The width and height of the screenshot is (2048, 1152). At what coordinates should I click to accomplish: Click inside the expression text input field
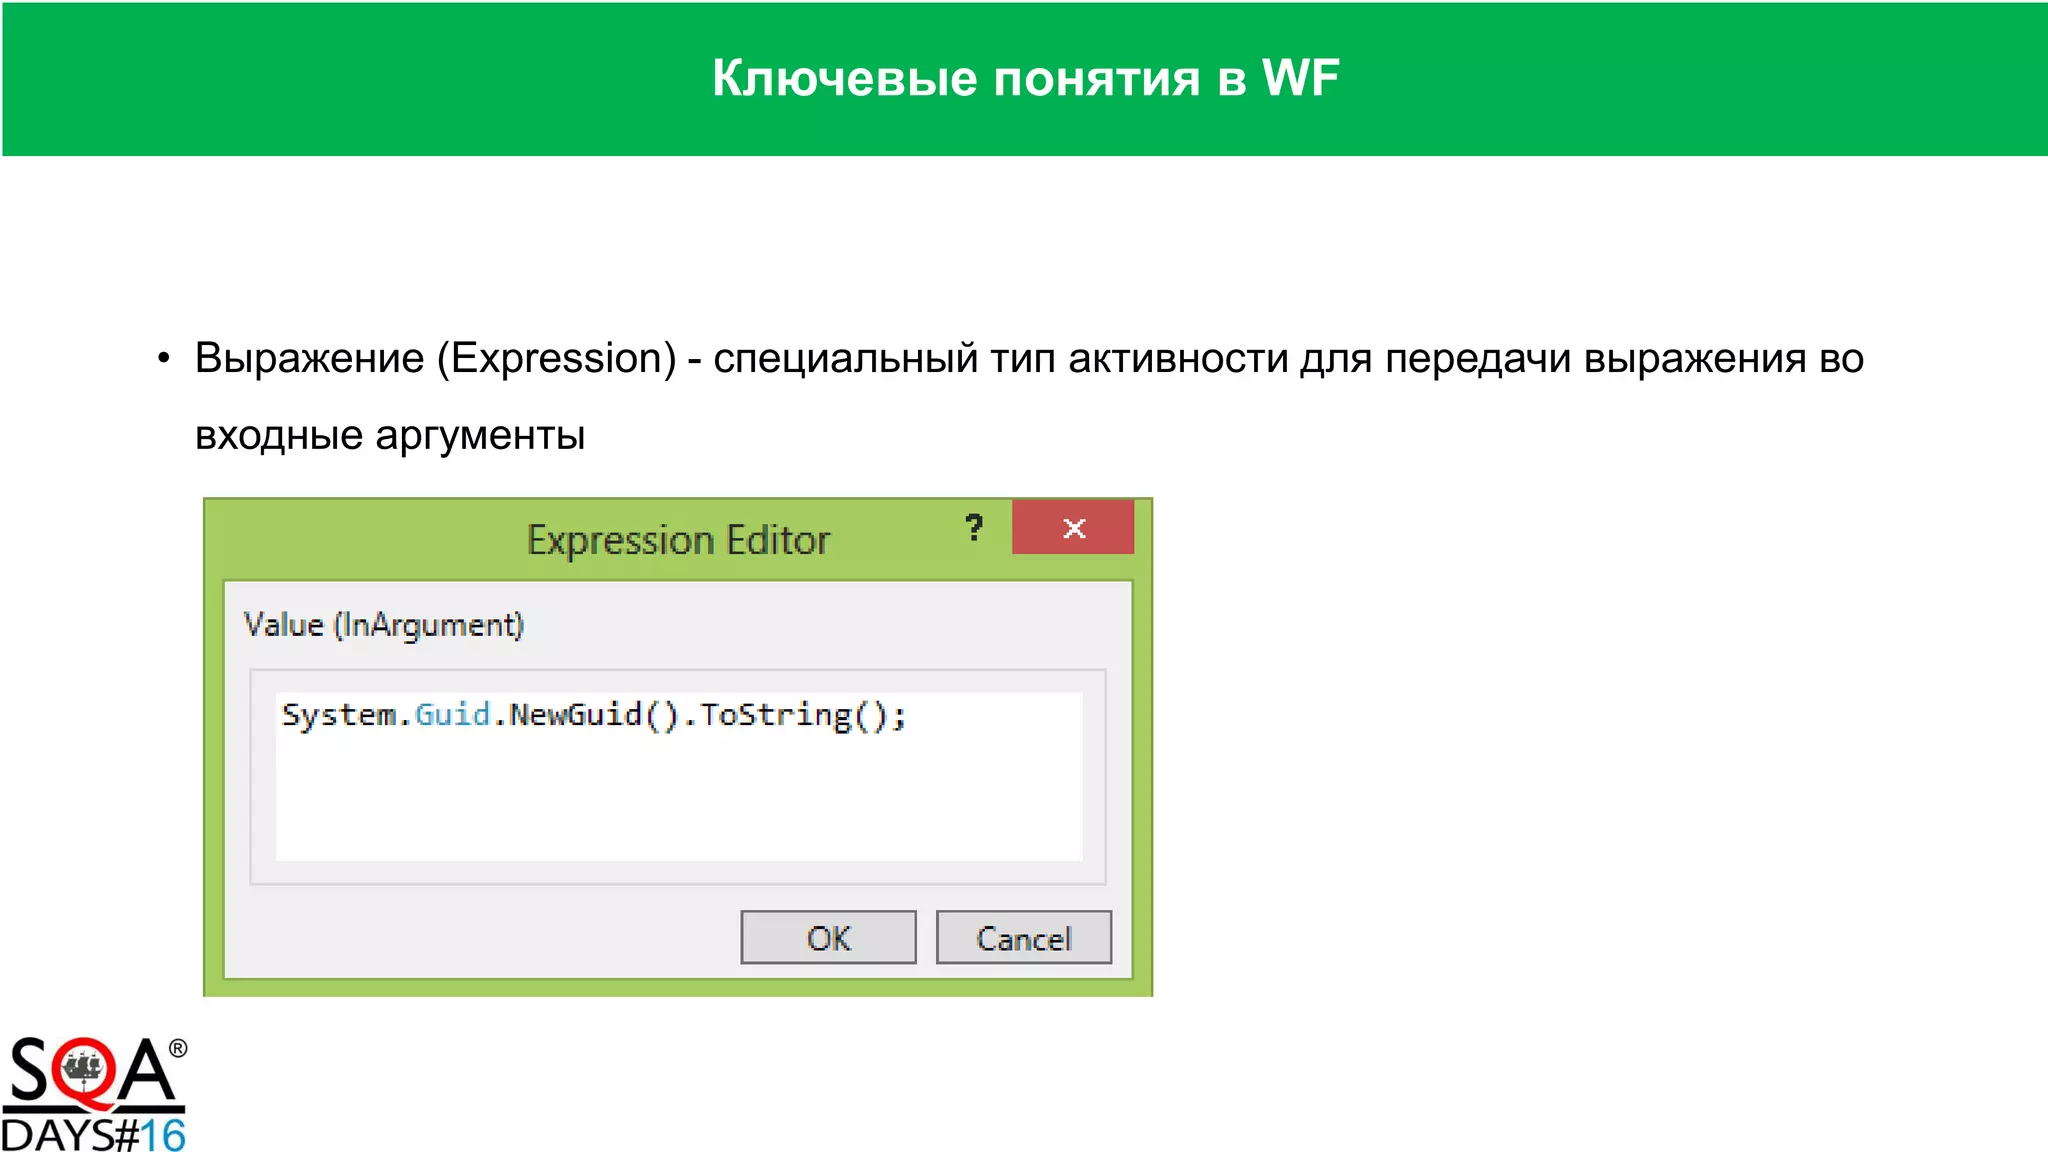pos(679,776)
